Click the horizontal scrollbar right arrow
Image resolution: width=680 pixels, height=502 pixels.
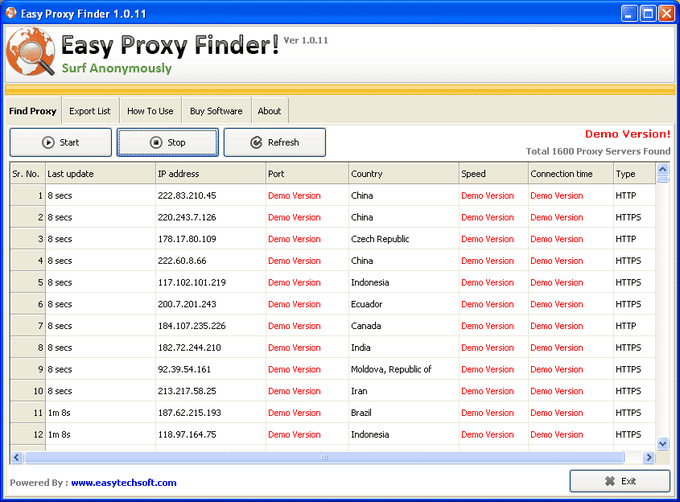[649, 457]
